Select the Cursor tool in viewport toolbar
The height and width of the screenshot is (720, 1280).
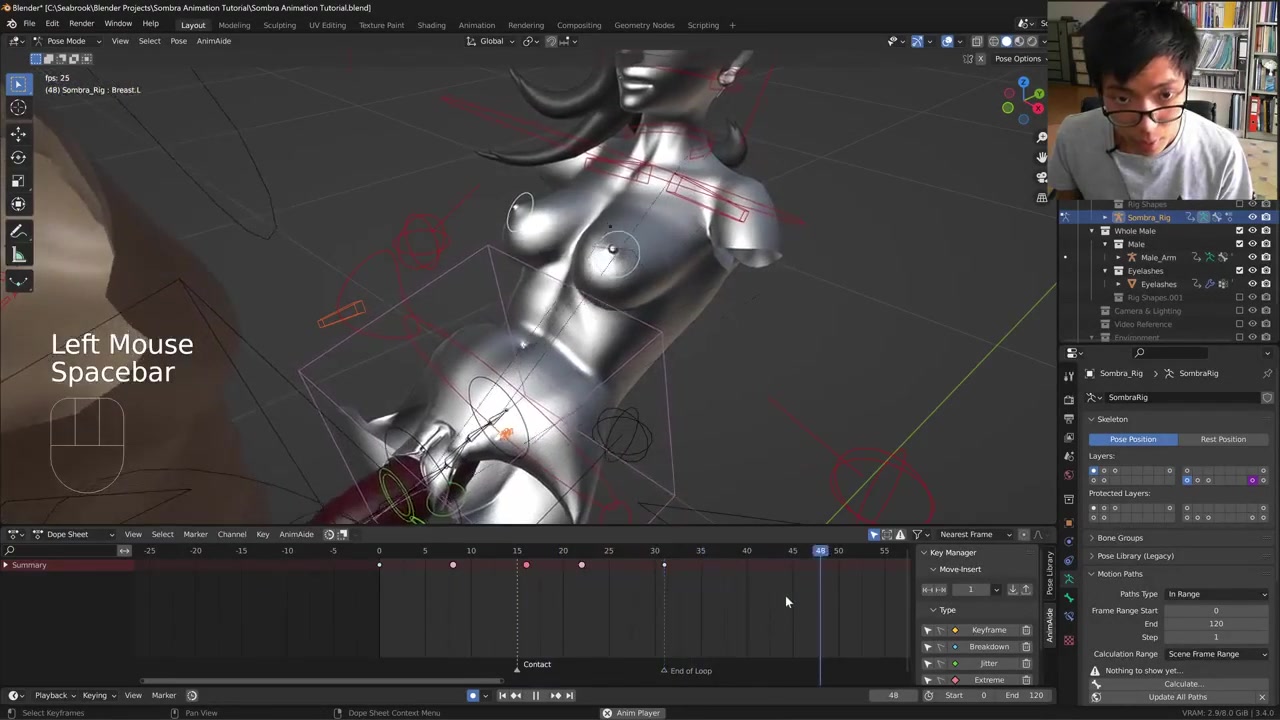(x=18, y=108)
